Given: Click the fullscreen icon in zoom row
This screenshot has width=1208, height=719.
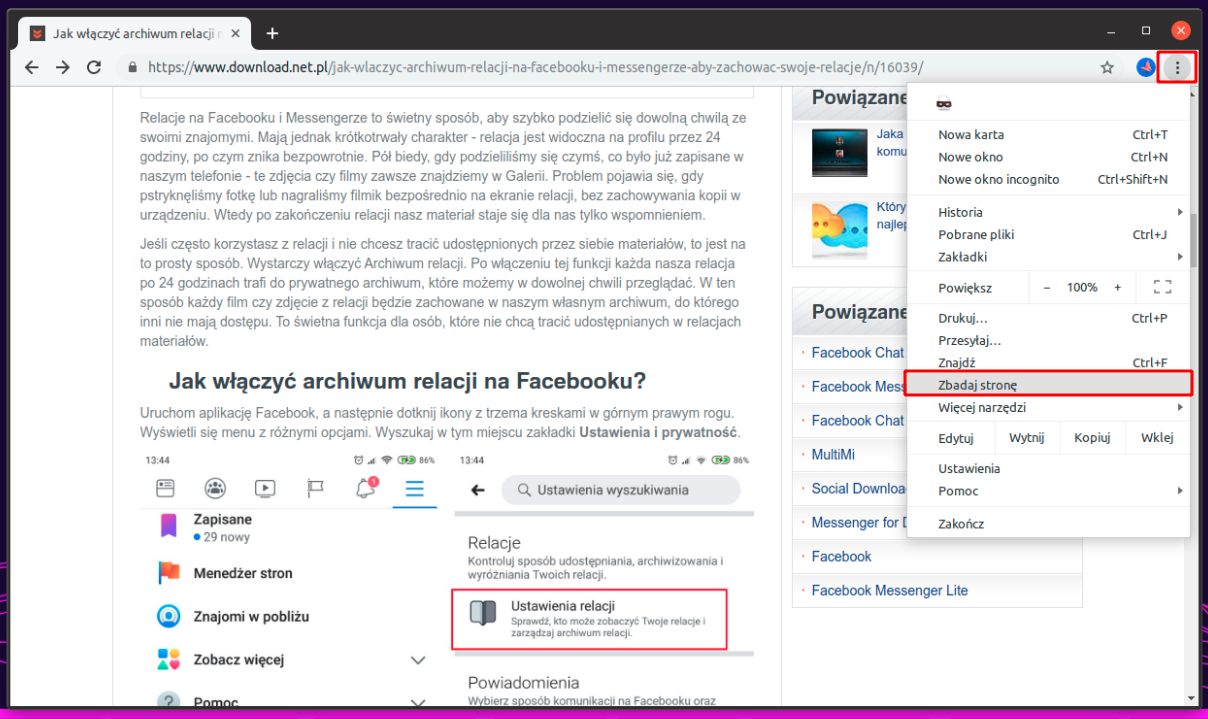Looking at the screenshot, I should click(1162, 287).
